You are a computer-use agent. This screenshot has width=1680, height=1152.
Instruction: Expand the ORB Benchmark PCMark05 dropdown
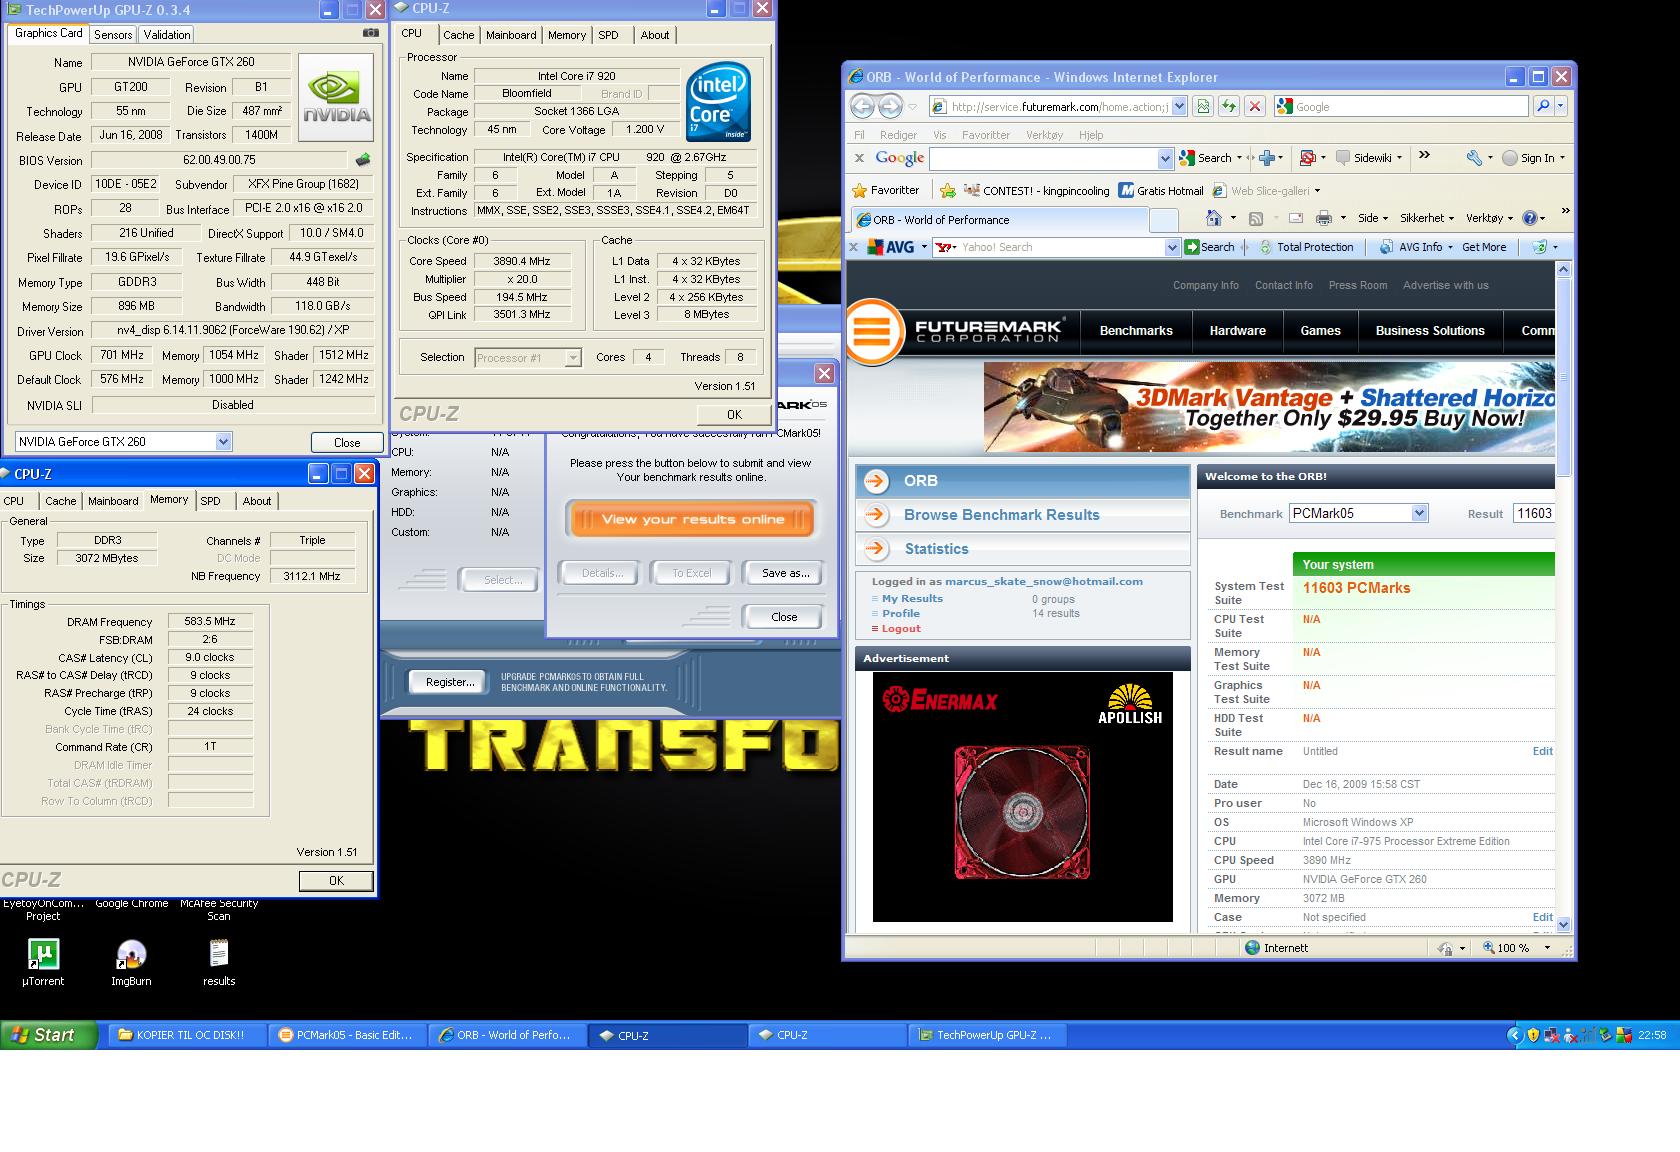pyautogui.click(x=1419, y=513)
